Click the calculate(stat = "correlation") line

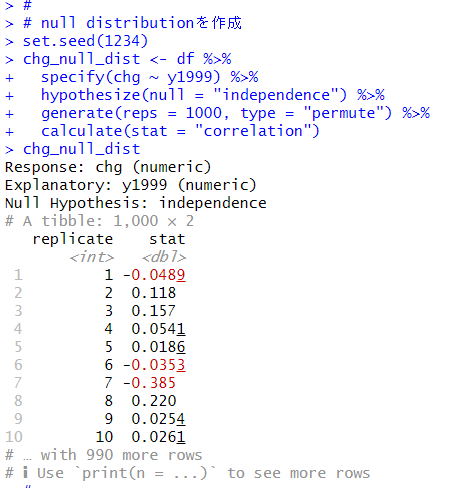coord(180,131)
